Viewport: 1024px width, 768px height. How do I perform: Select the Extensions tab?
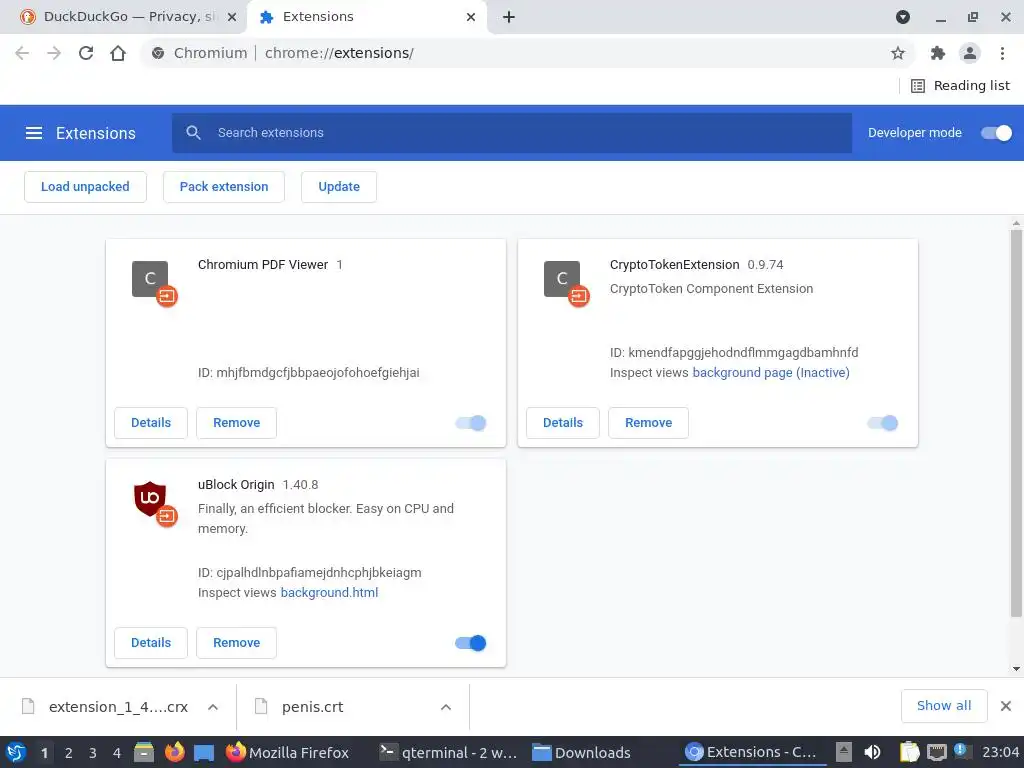tap(366, 17)
